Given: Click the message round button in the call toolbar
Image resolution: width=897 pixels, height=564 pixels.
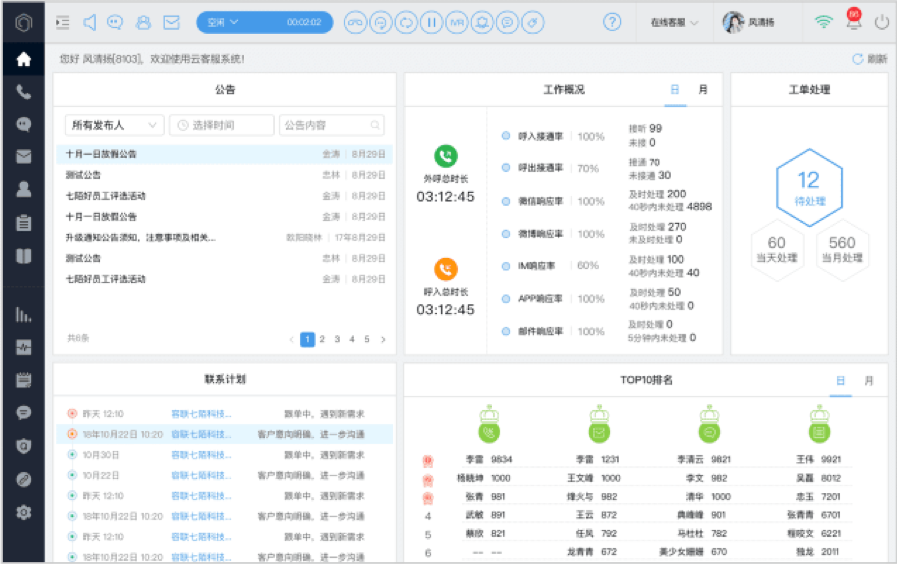Looking at the screenshot, I should [507, 22].
